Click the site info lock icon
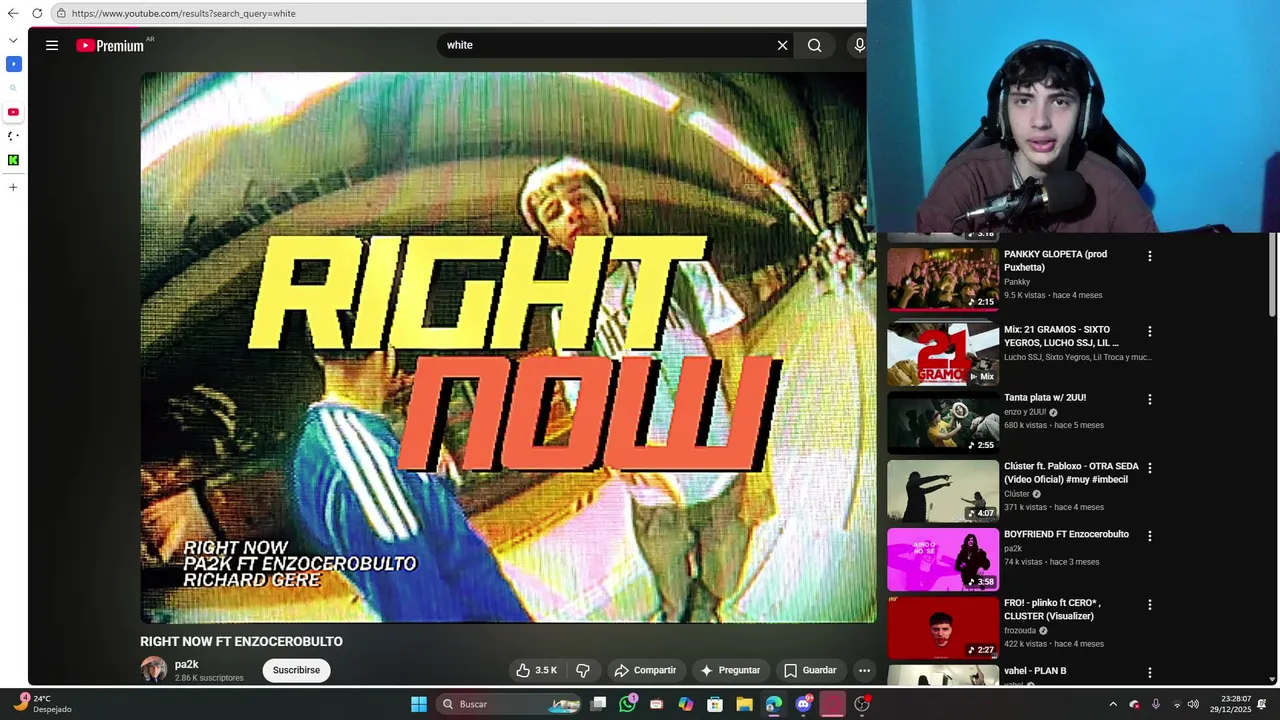 pos(62,13)
